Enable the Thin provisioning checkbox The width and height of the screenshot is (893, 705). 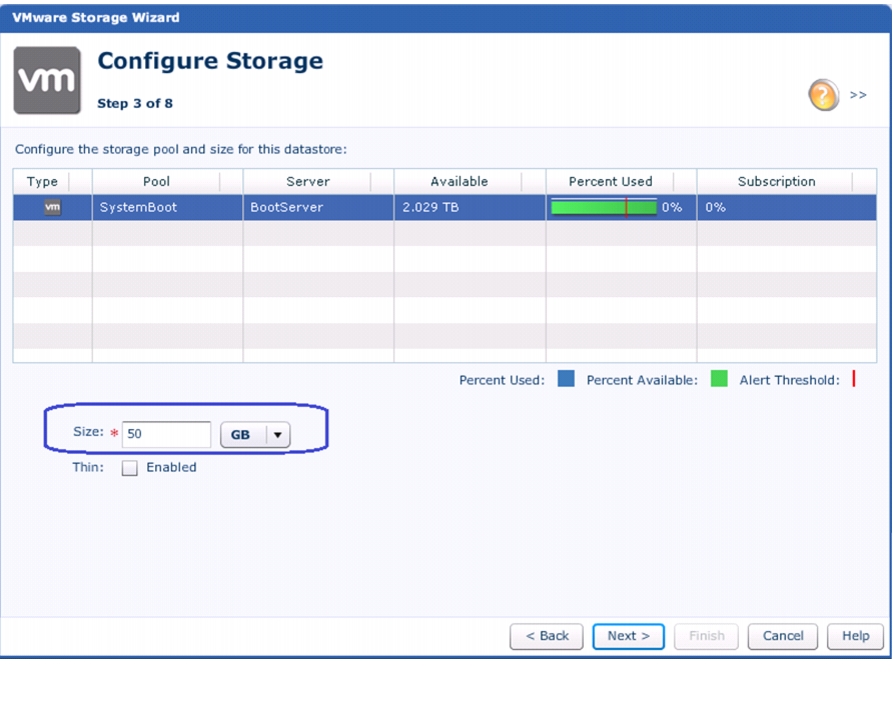[130, 468]
